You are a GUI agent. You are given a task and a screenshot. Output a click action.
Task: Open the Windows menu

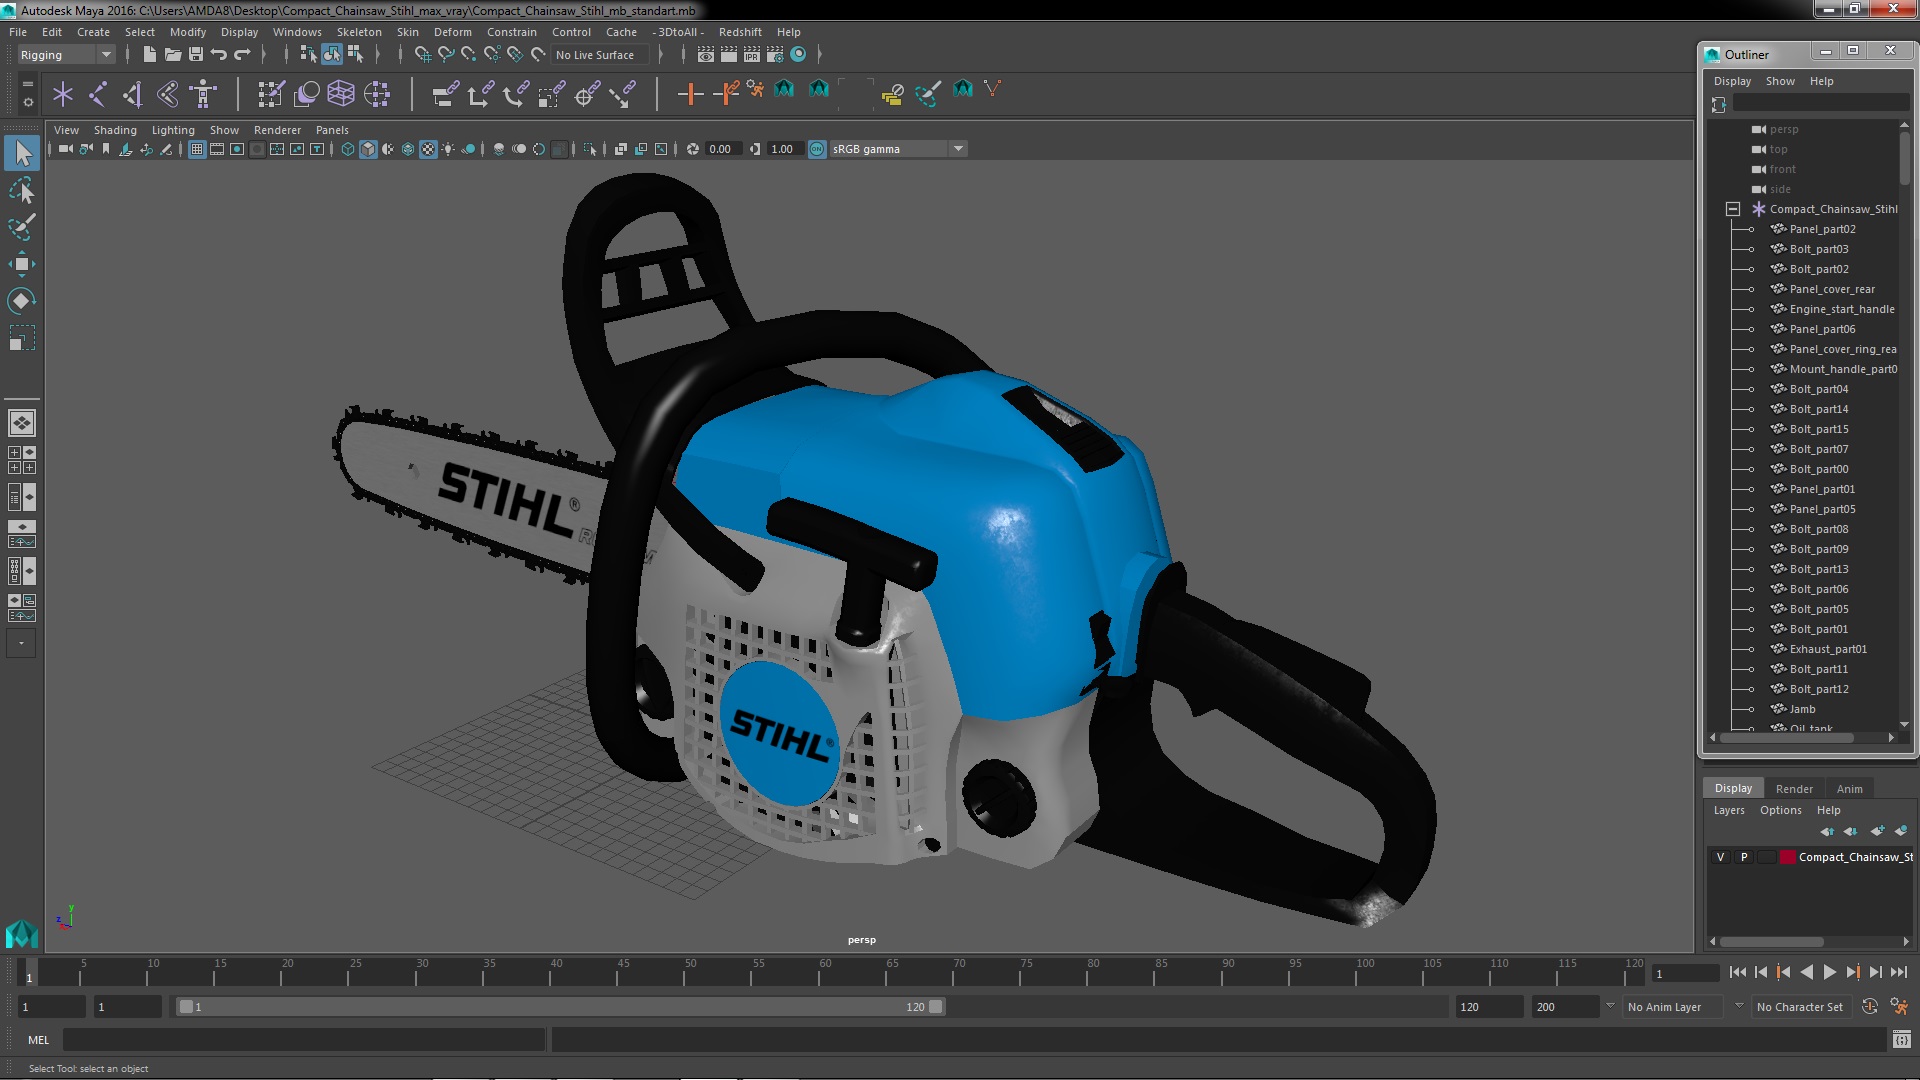297,32
